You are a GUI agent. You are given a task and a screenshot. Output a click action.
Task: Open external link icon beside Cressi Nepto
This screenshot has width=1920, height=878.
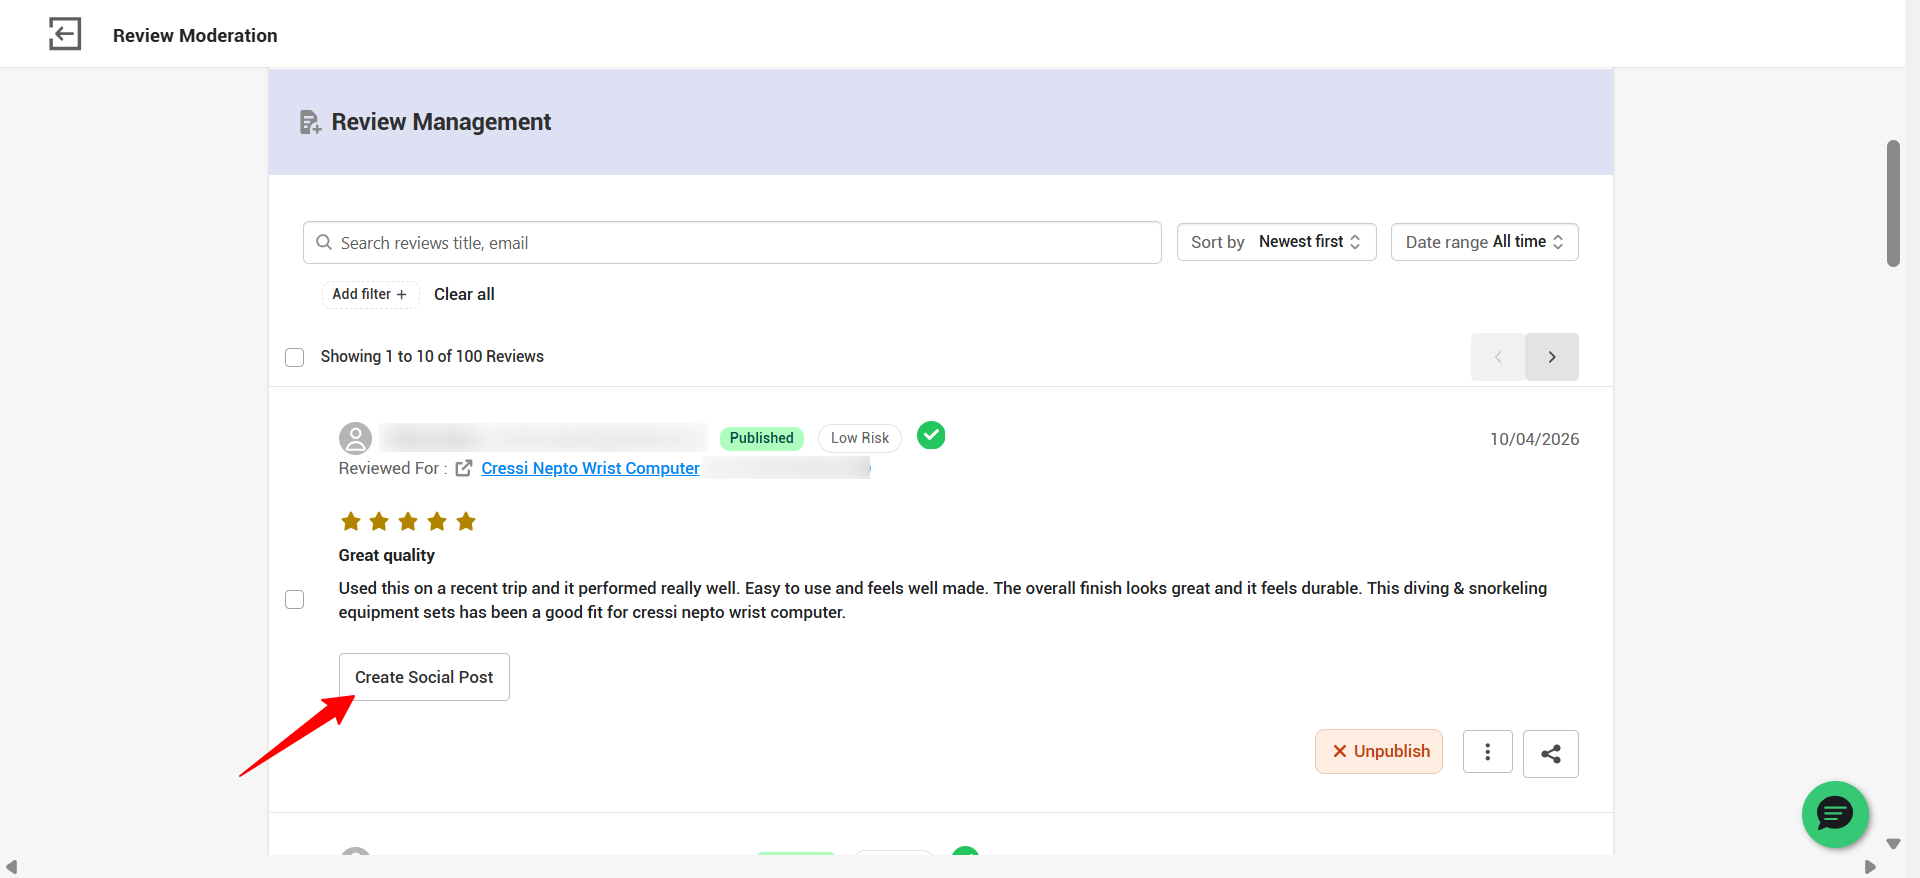(464, 468)
